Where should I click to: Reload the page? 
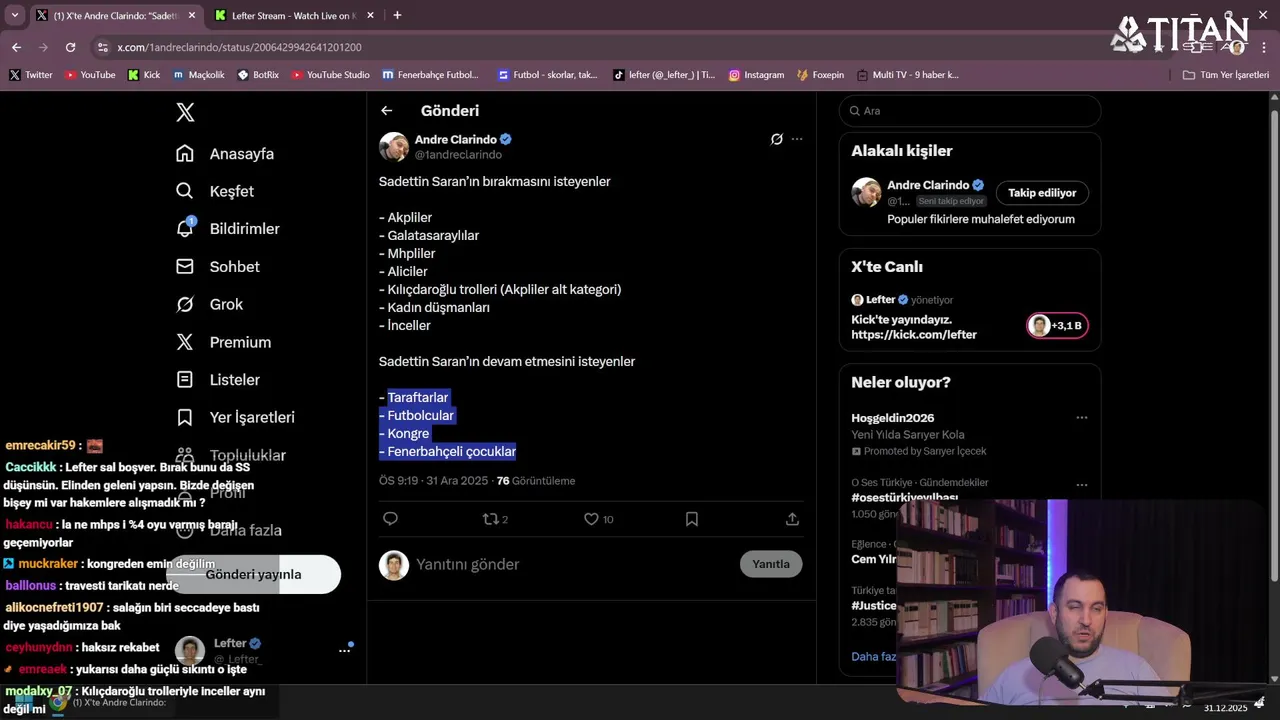pyautogui.click(x=70, y=47)
